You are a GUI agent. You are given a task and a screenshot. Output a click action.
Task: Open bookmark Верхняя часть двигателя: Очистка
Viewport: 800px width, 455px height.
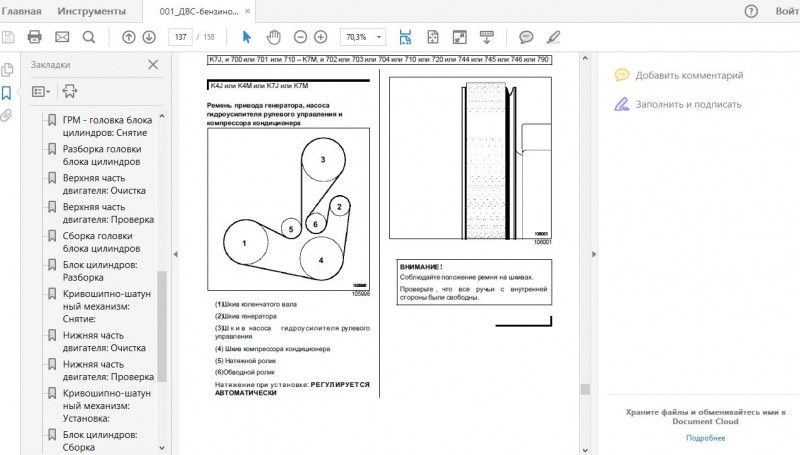click(104, 184)
